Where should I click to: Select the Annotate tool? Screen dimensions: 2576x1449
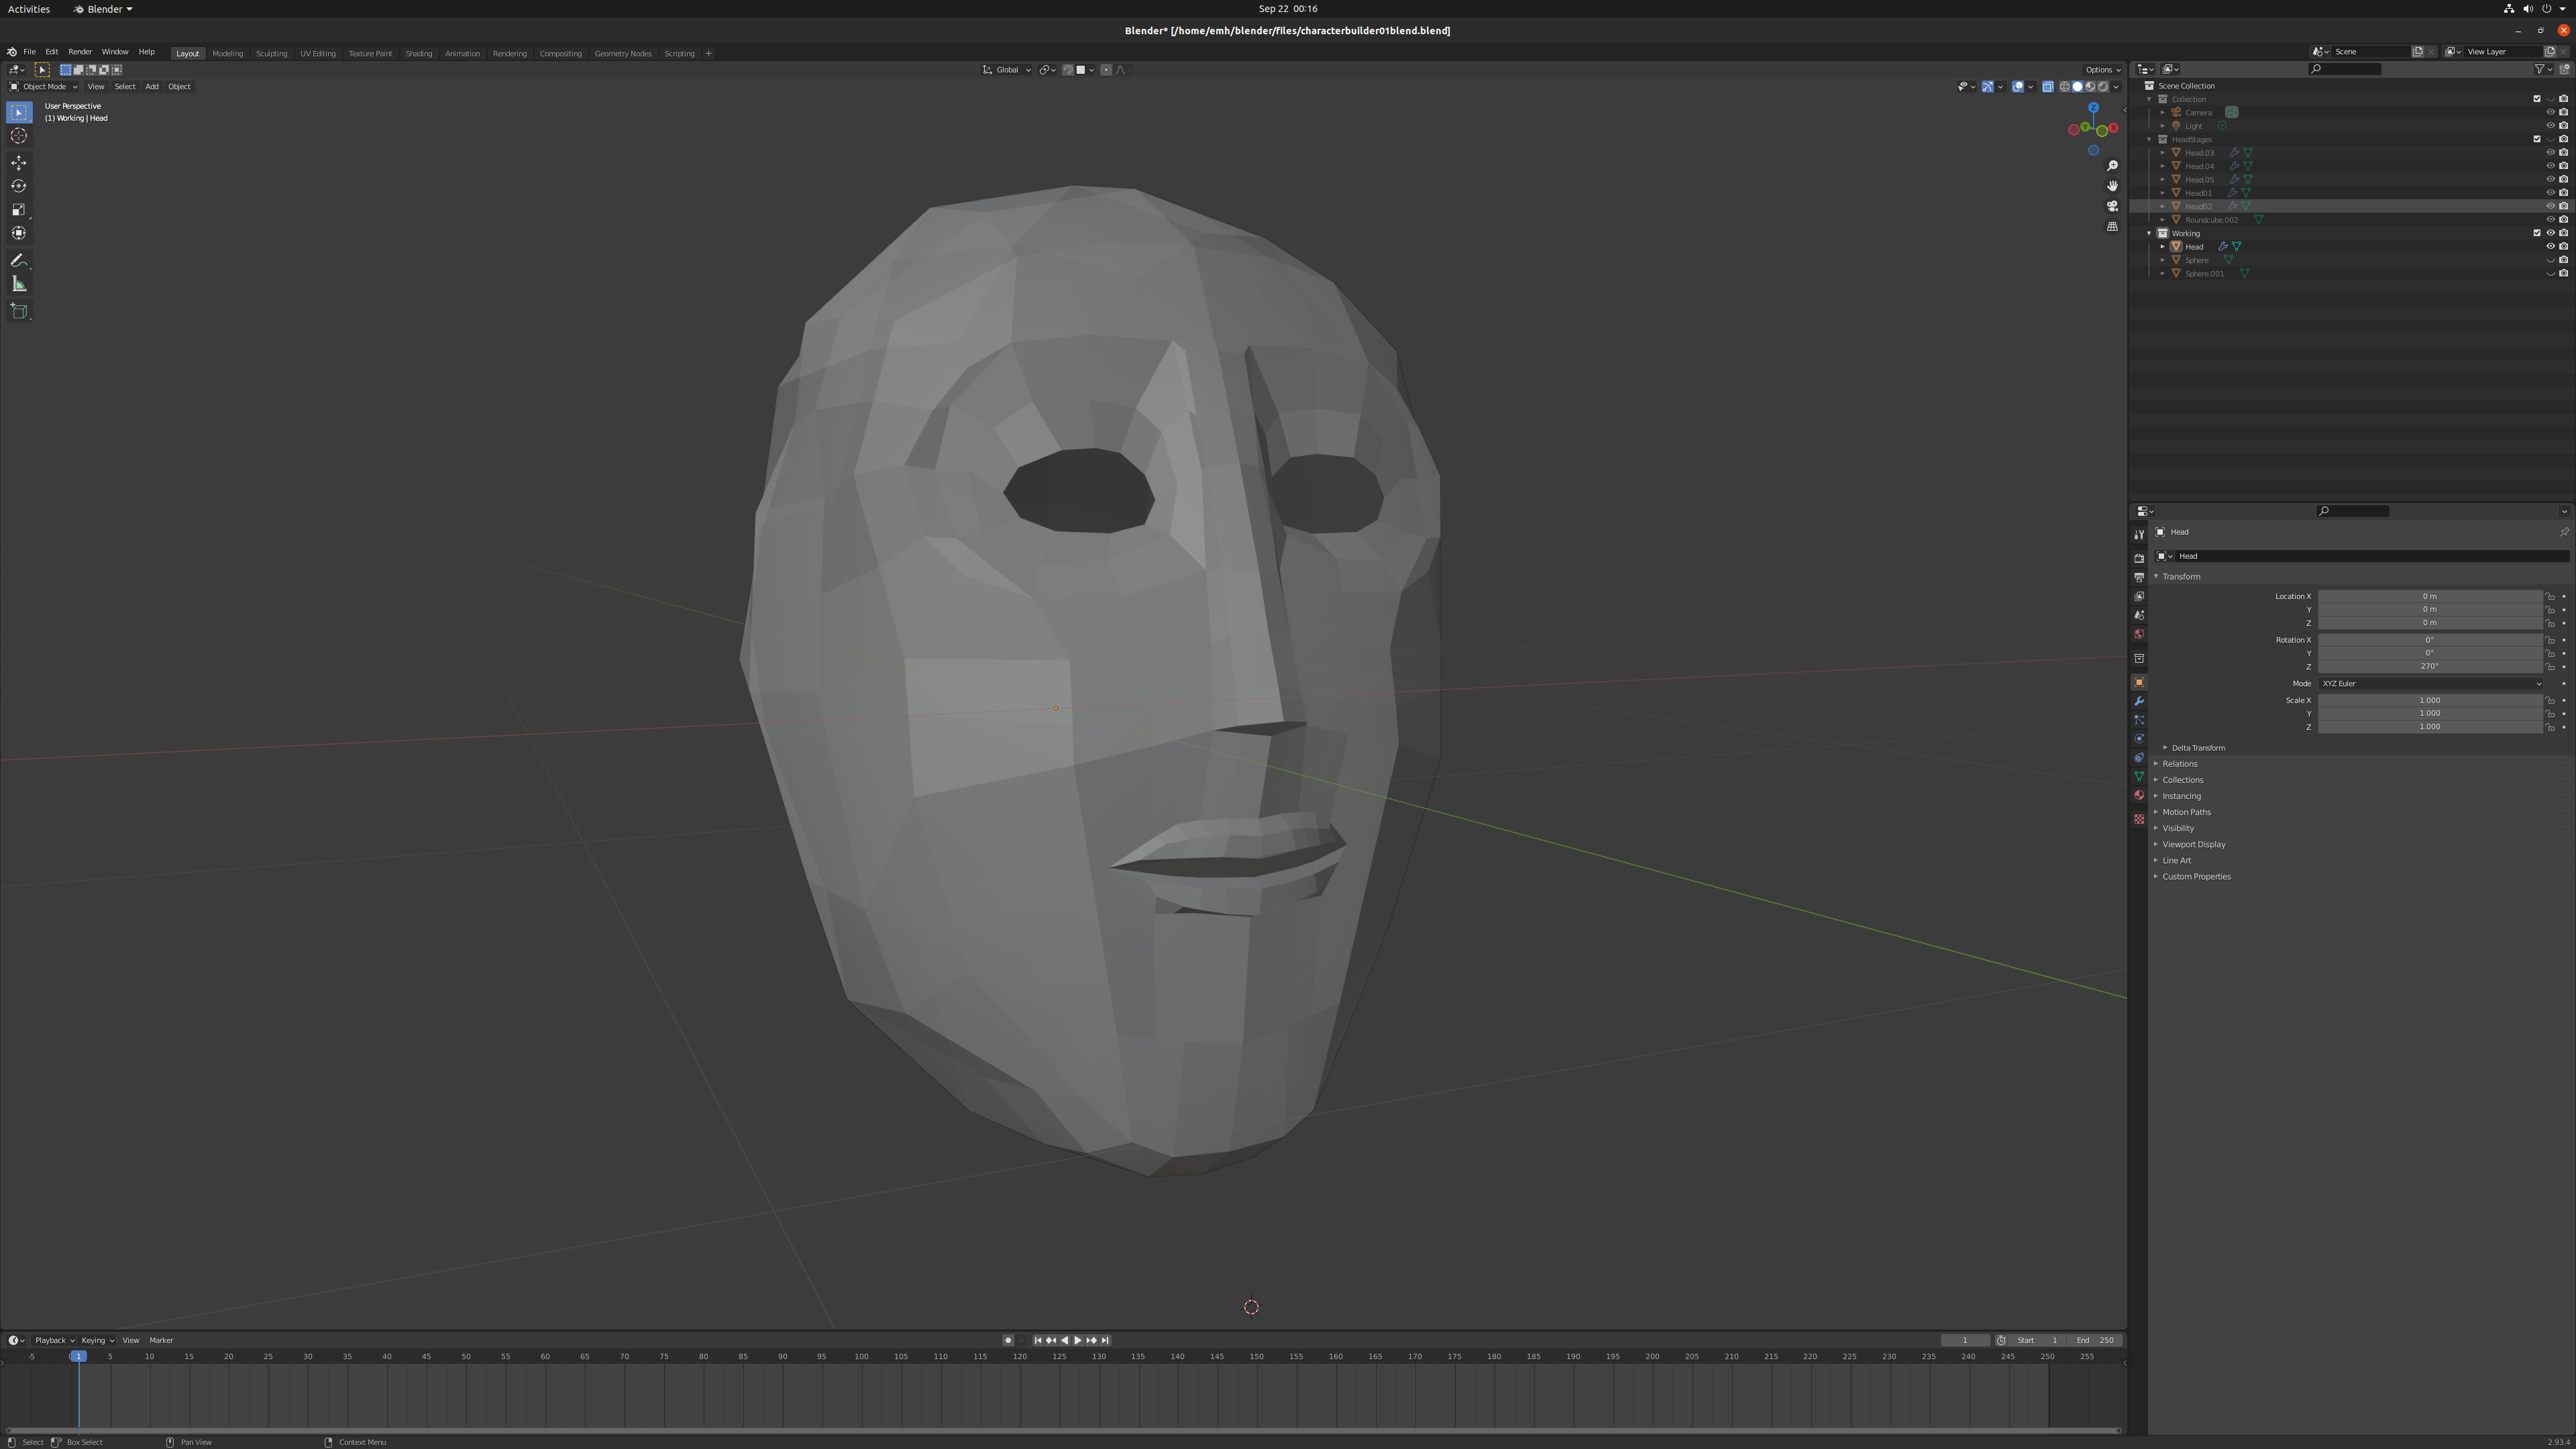[19, 260]
